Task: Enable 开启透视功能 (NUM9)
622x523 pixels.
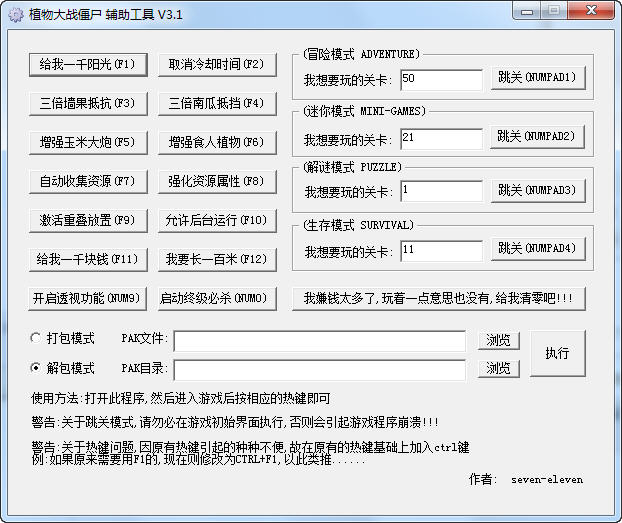Action: pyautogui.click(x=87, y=298)
